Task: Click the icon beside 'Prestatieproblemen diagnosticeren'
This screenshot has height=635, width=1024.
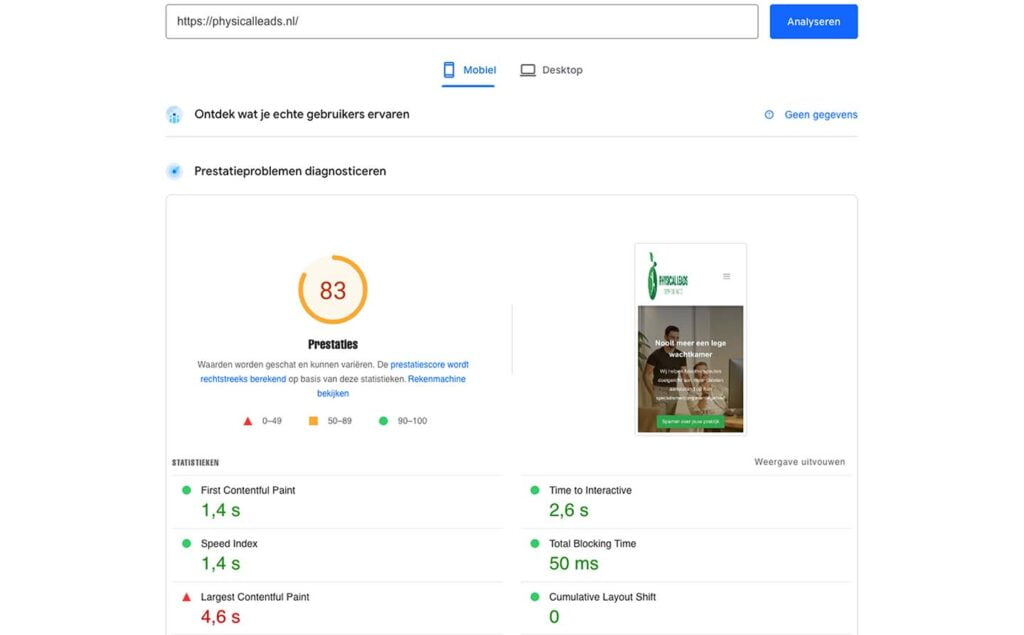Action: click(x=174, y=171)
